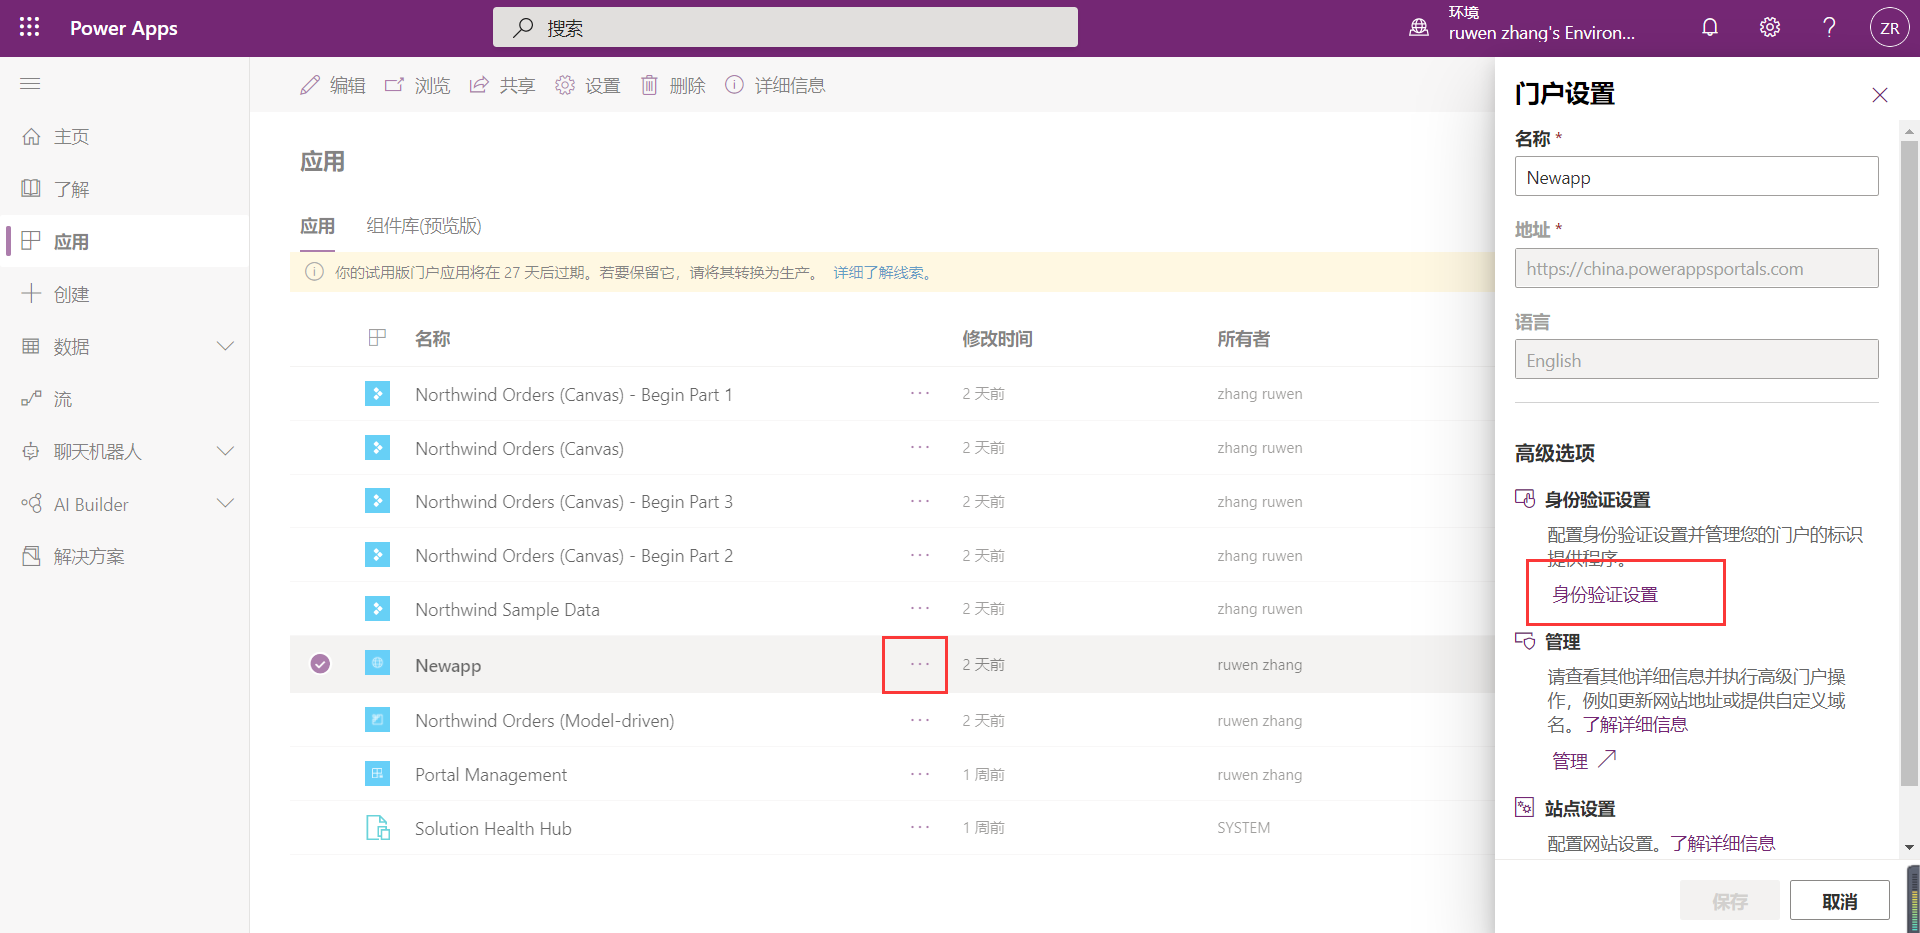Click the Address (地址) field

1696,268
